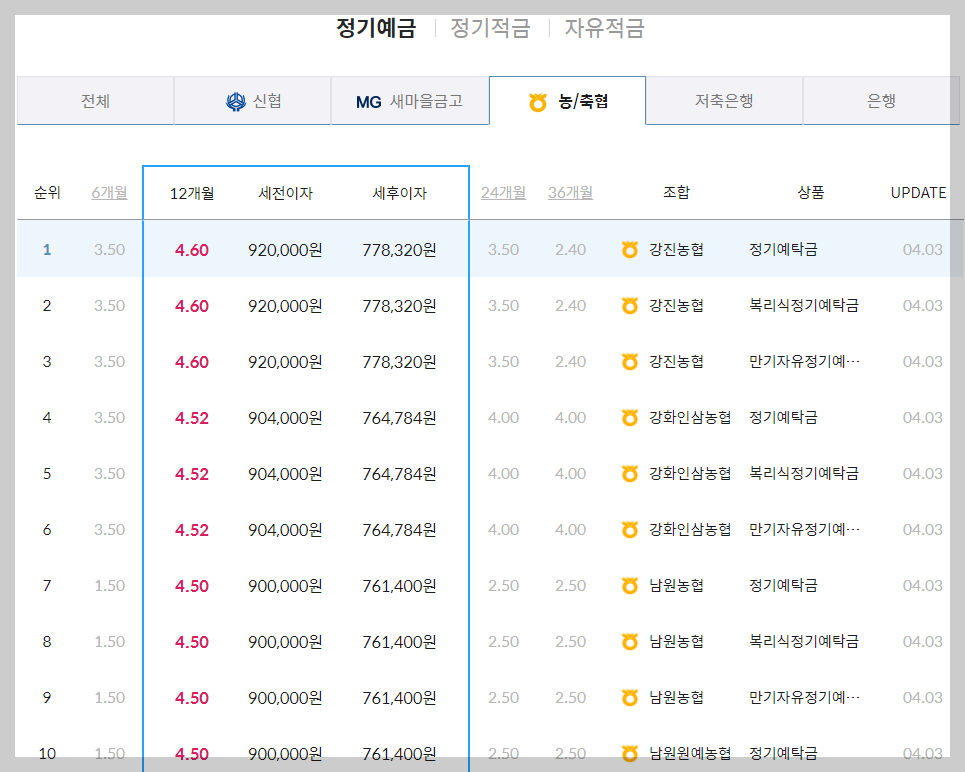The height and width of the screenshot is (772, 965).
Task: Click 농협 icon in rank 3 row
Action: (x=630, y=361)
